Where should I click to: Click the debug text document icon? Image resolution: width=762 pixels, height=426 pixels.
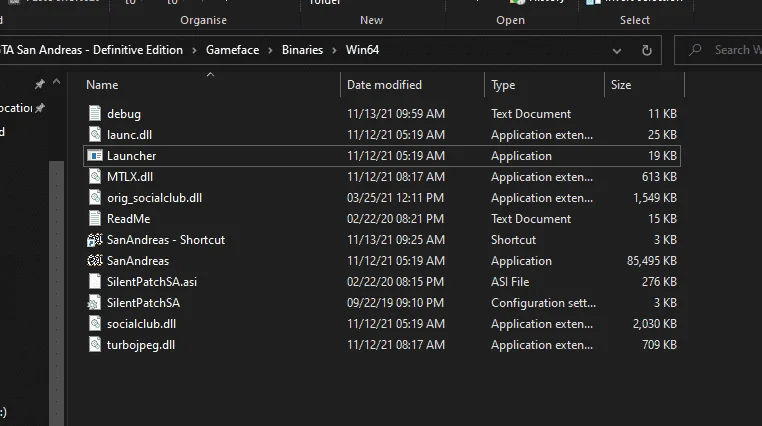pos(95,113)
